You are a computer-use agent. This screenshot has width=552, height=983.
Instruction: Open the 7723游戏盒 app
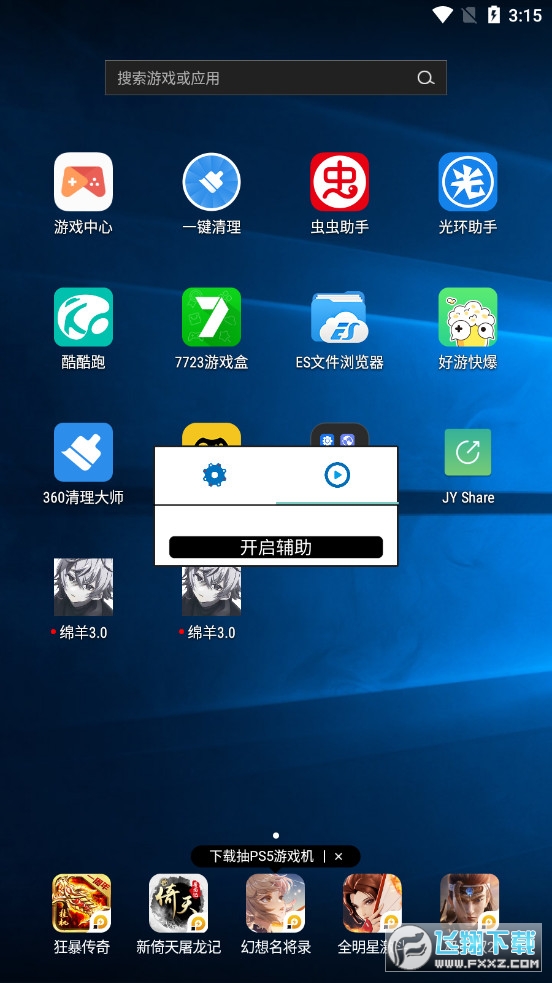click(x=211, y=317)
